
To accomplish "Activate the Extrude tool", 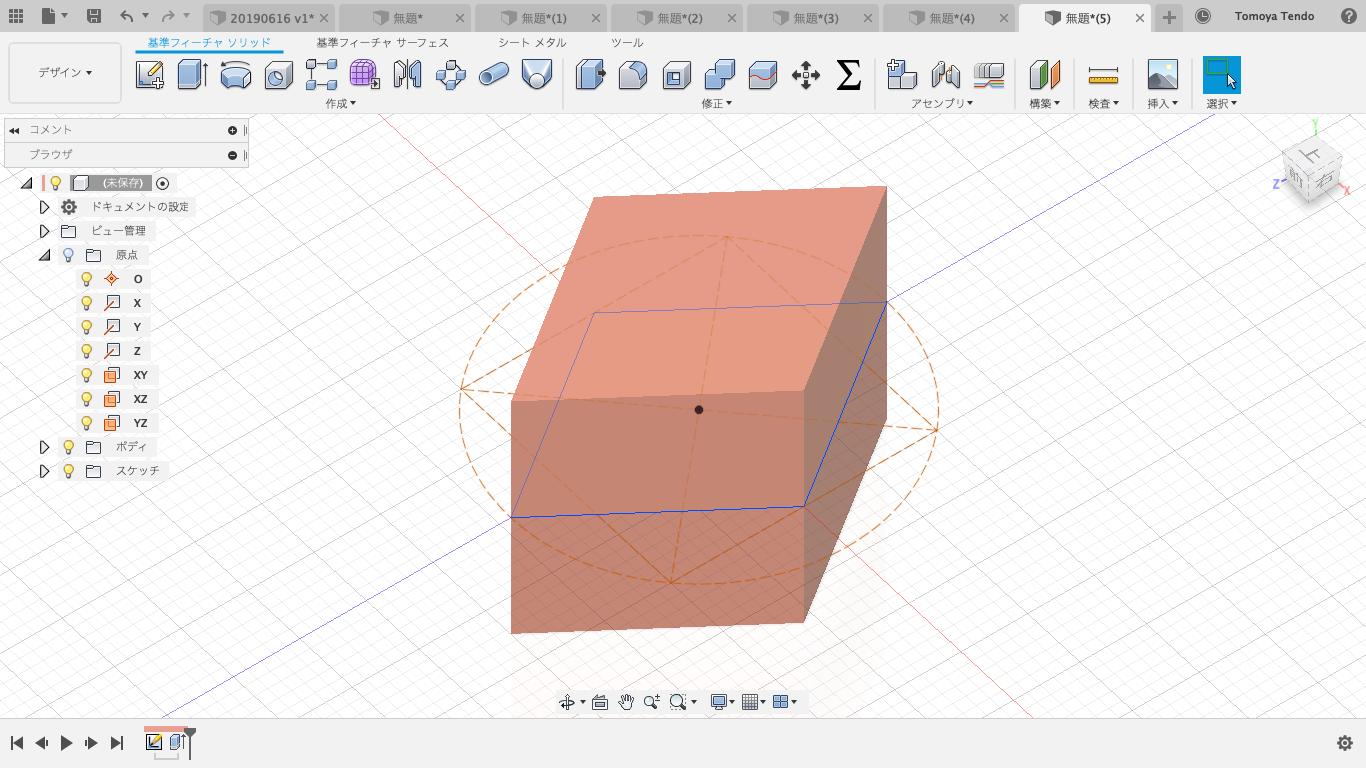I will [193, 75].
